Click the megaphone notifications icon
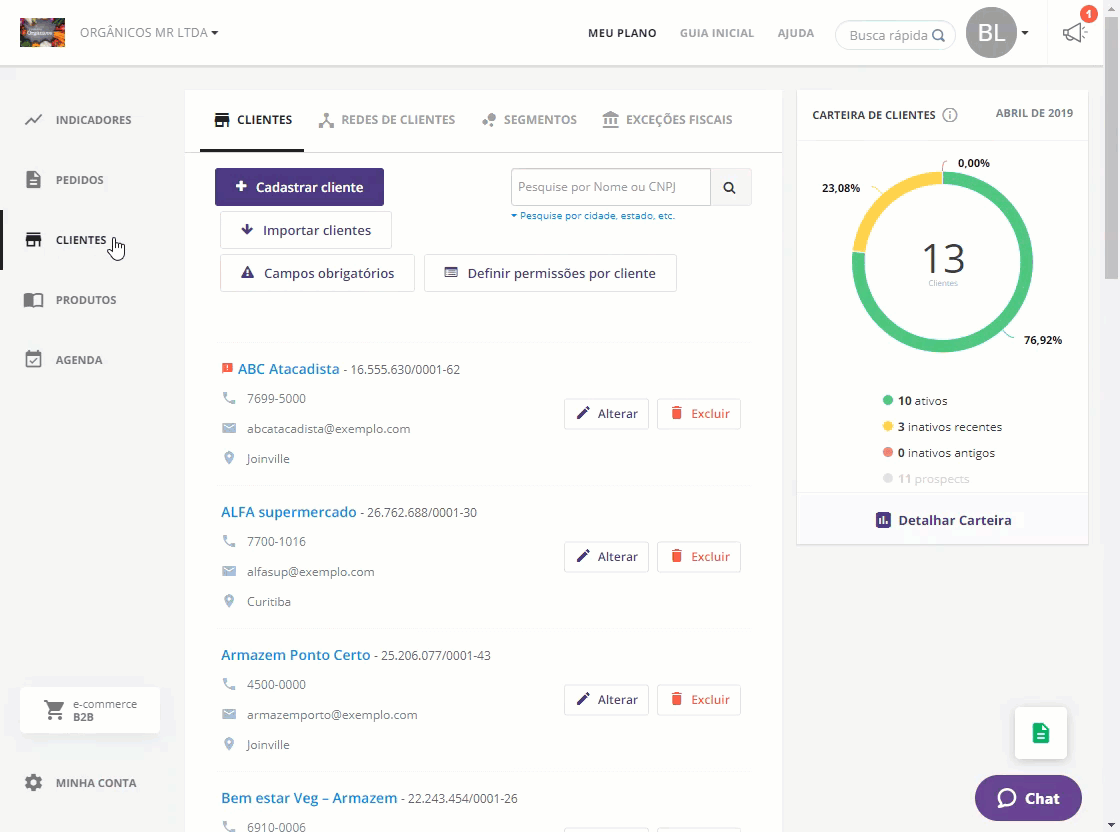Viewport: 1120px width, 832px height. tap(1073, 33)
